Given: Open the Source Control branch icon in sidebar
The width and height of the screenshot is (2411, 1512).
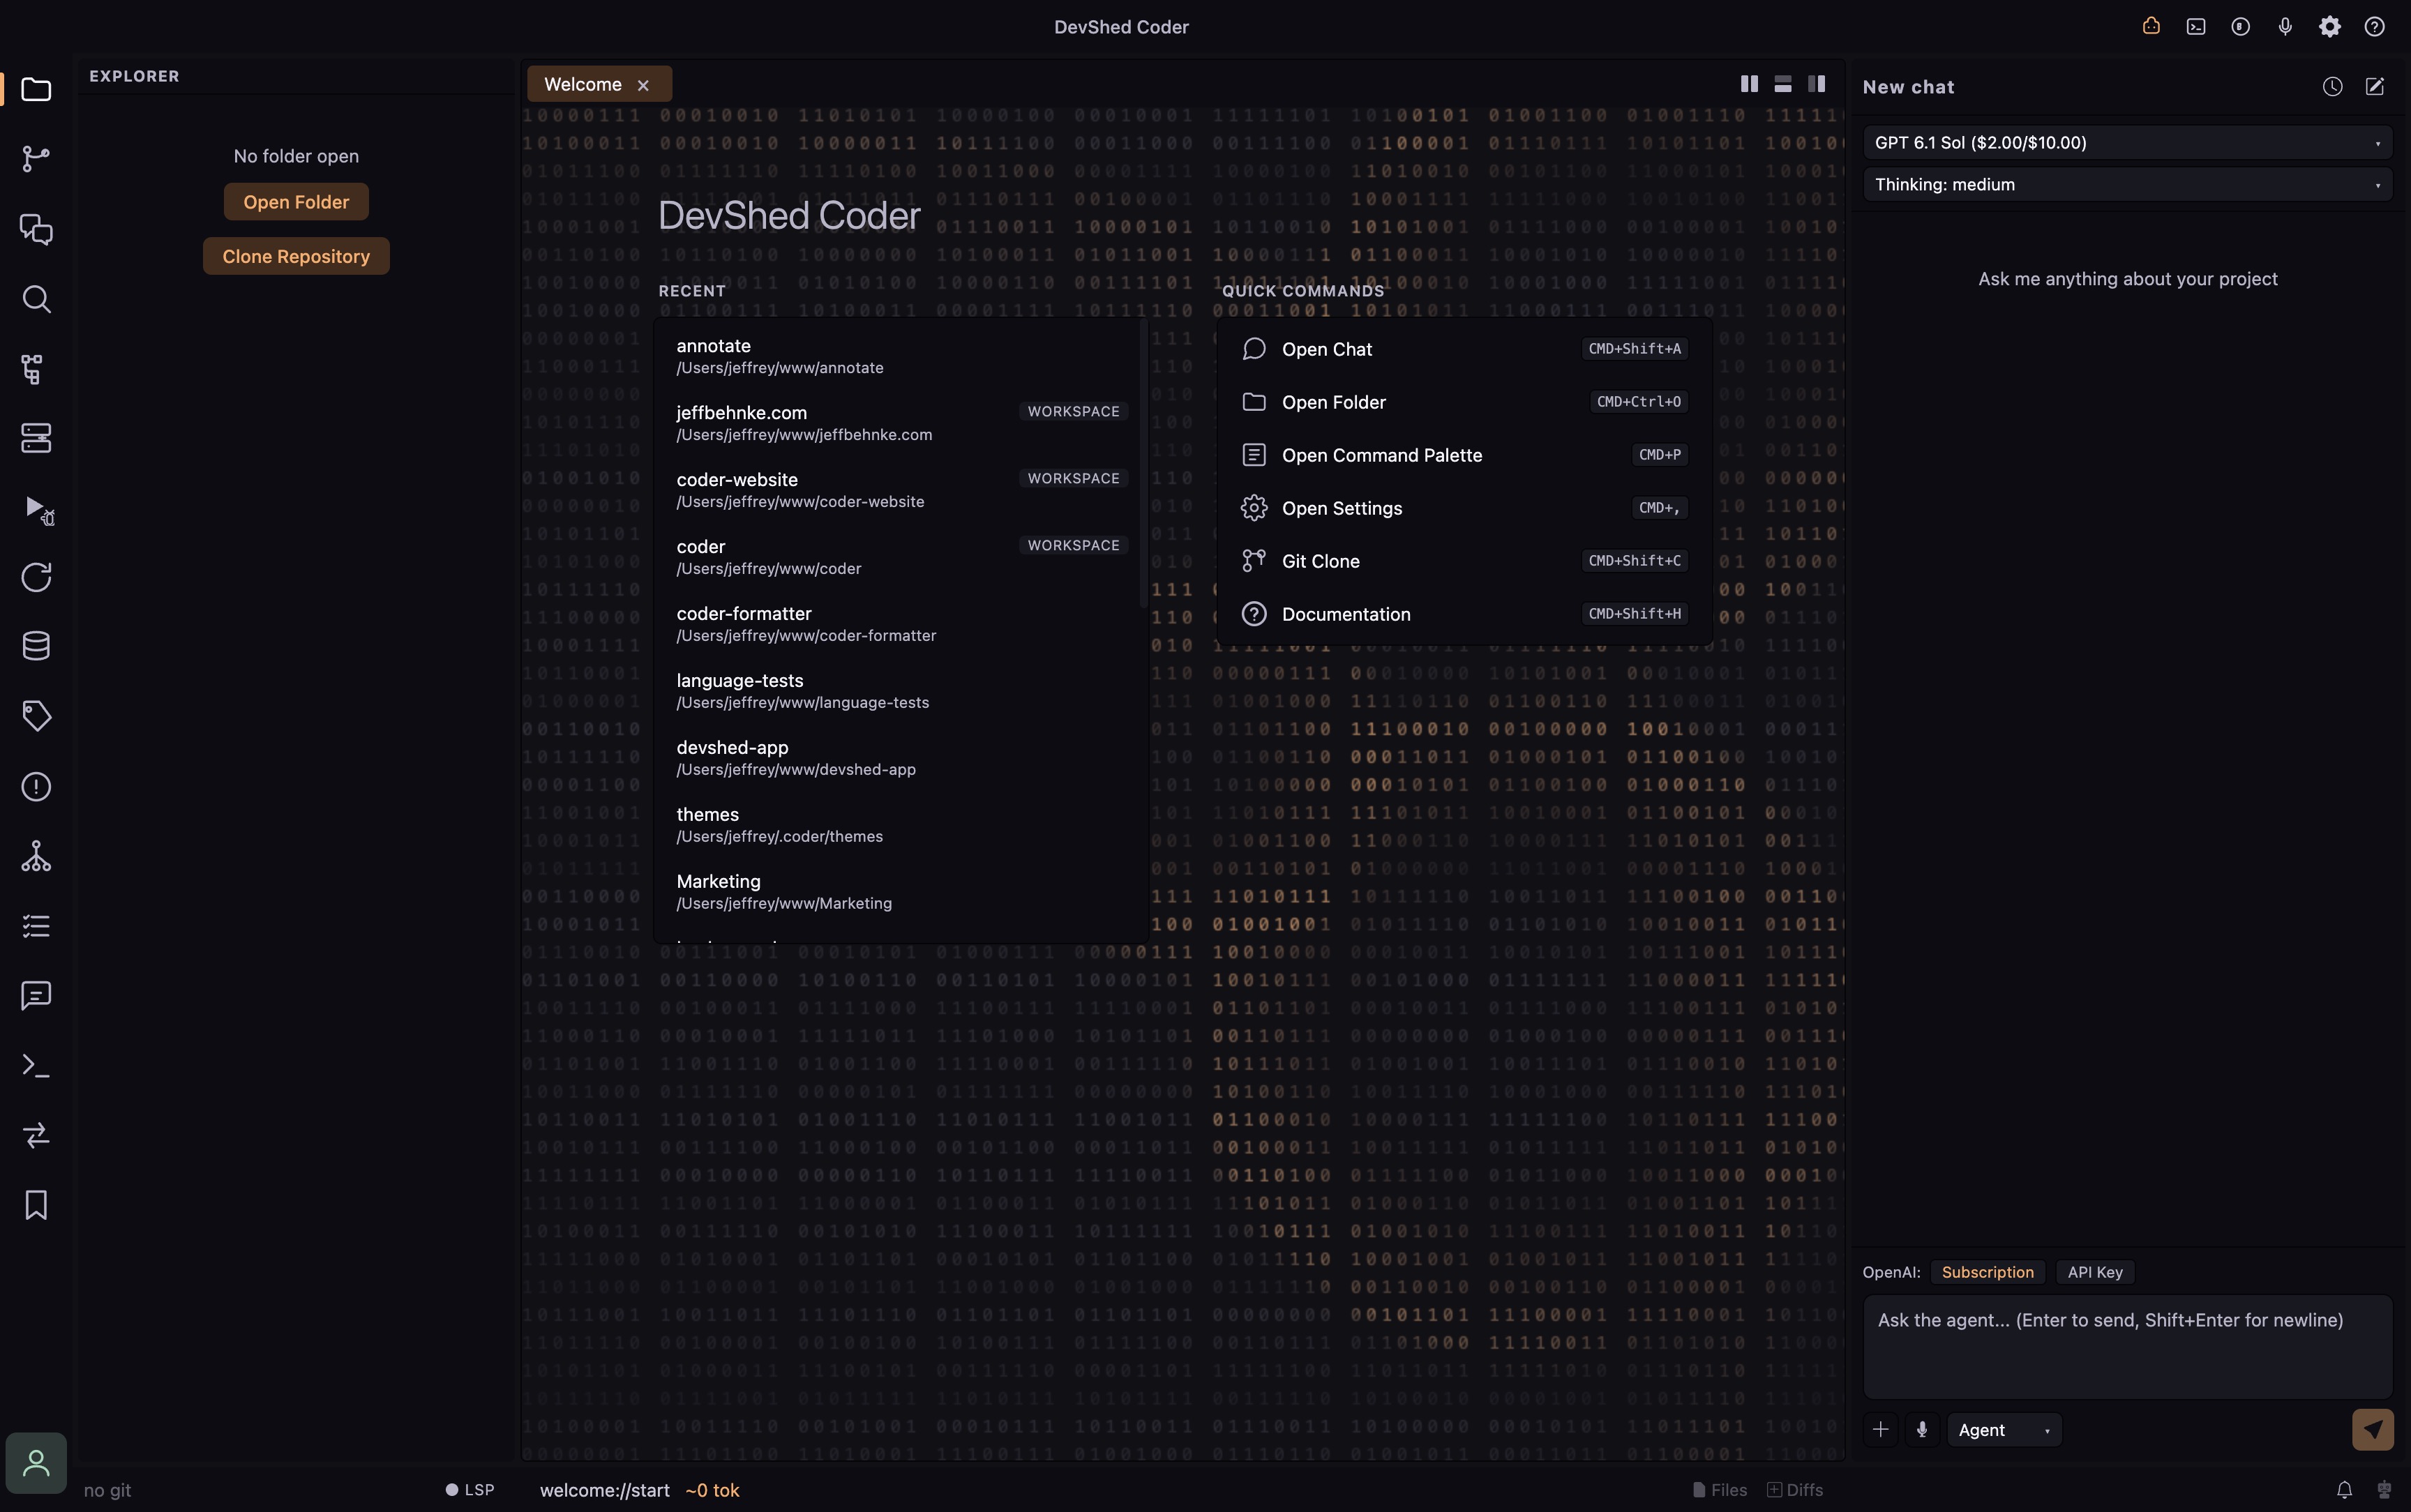Looking at the screenshot, I should coord(36,158).
